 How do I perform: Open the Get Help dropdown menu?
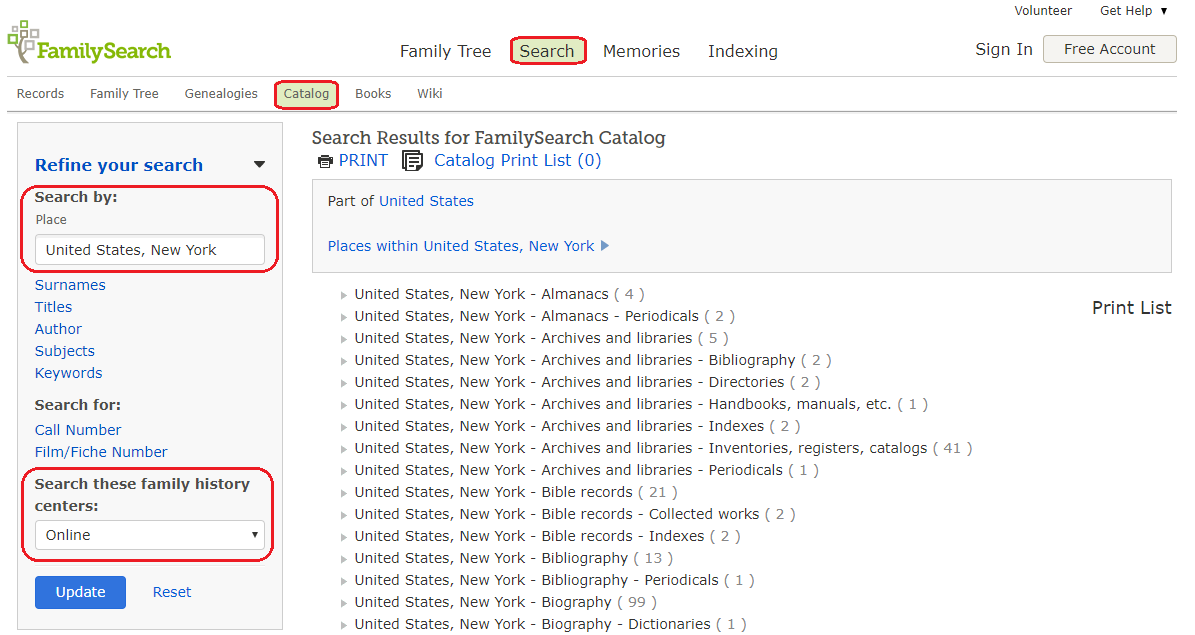click(1133, 11)
